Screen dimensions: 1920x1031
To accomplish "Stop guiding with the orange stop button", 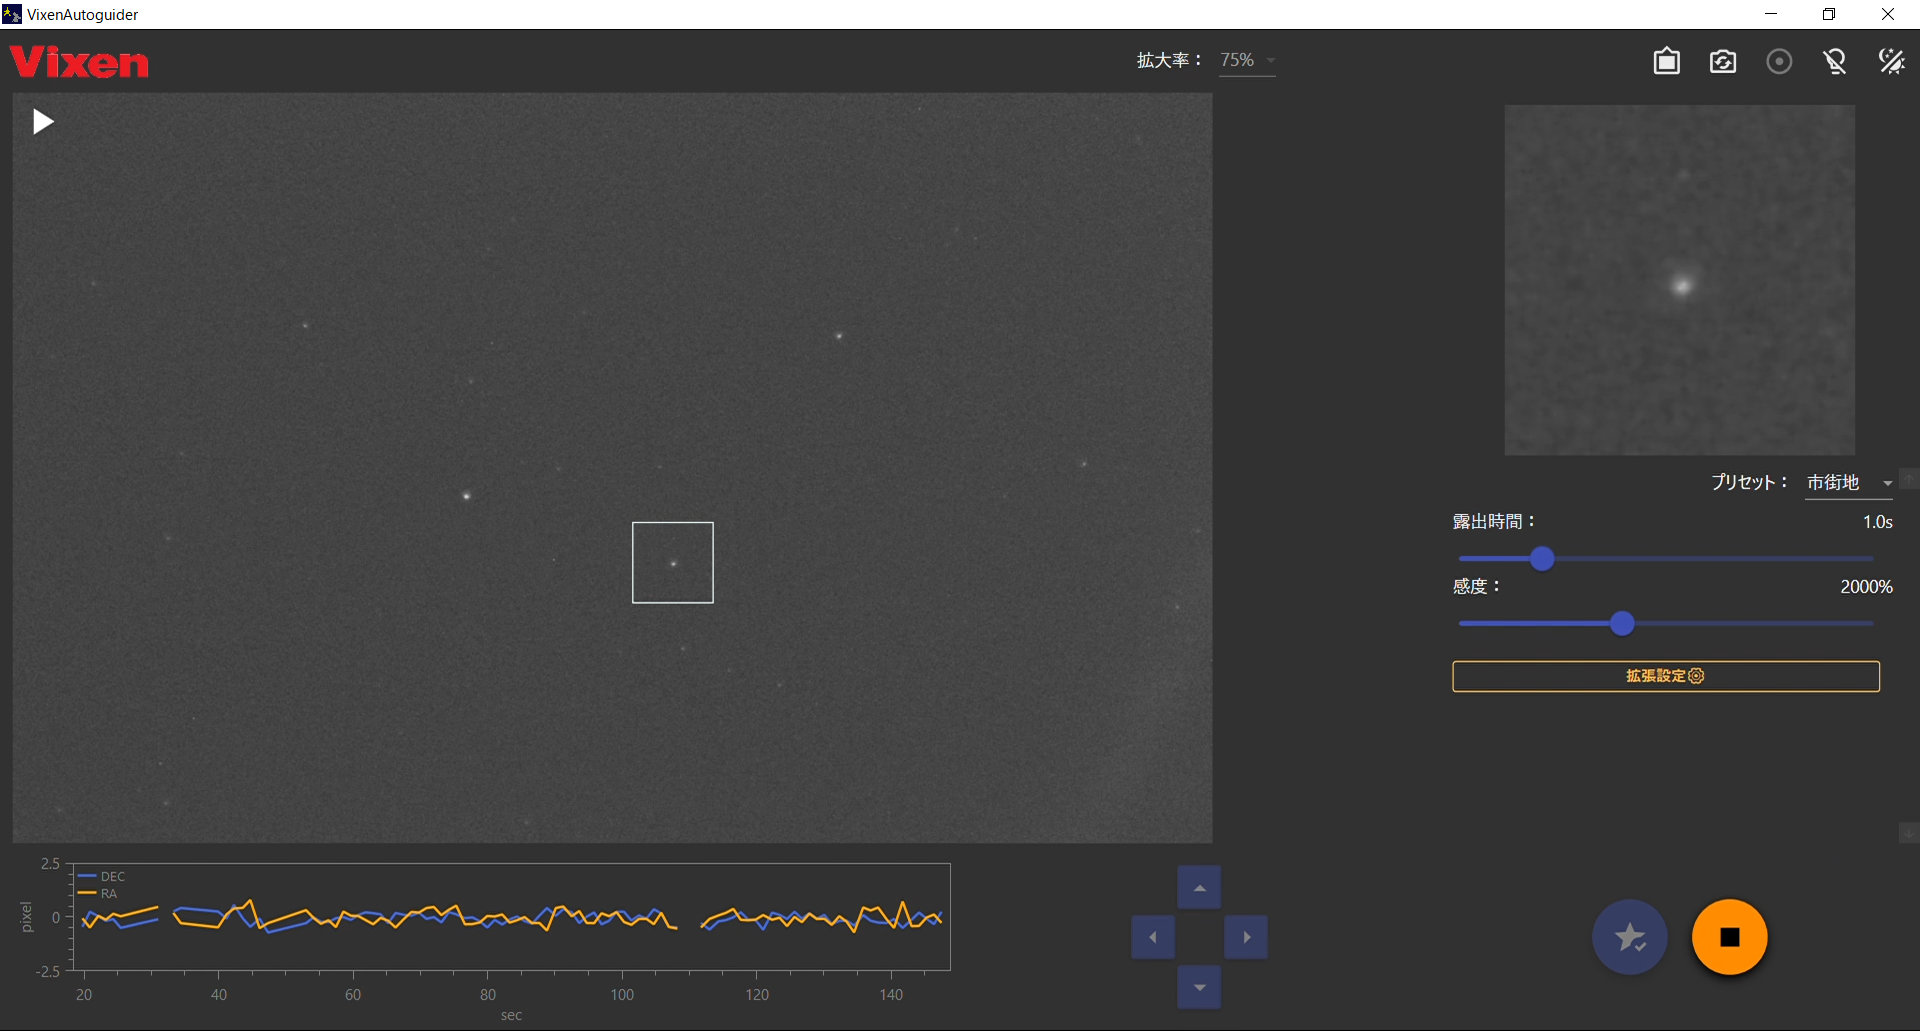I will (1729, 937).
